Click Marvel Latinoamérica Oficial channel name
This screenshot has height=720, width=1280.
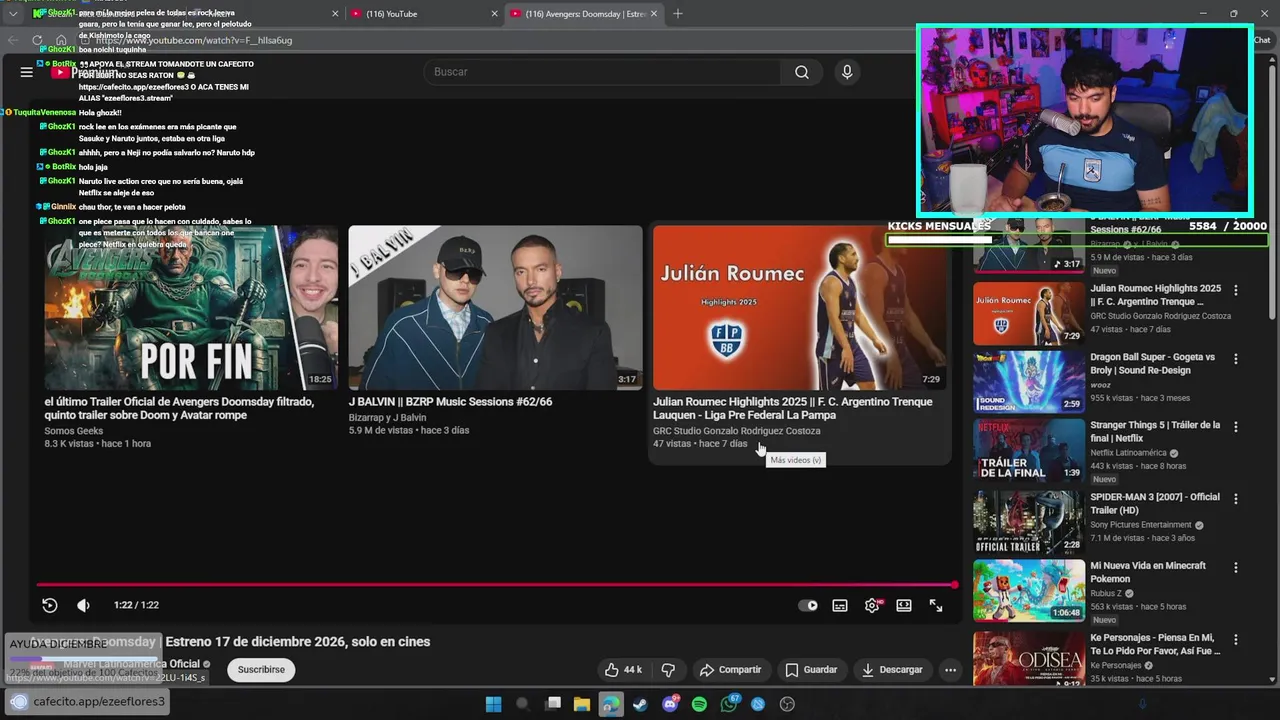click(131, 664)
